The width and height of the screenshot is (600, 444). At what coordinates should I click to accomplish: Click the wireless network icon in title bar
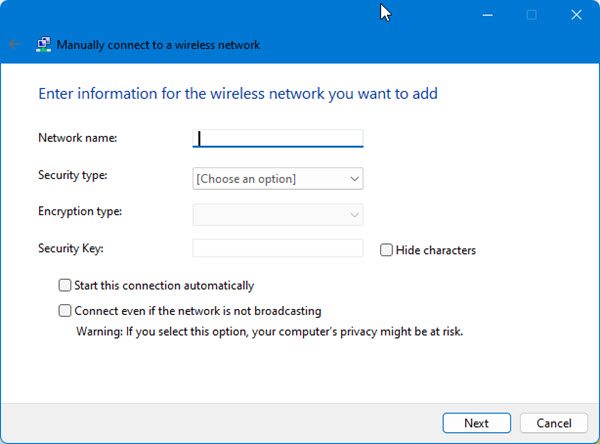(43, 45)
